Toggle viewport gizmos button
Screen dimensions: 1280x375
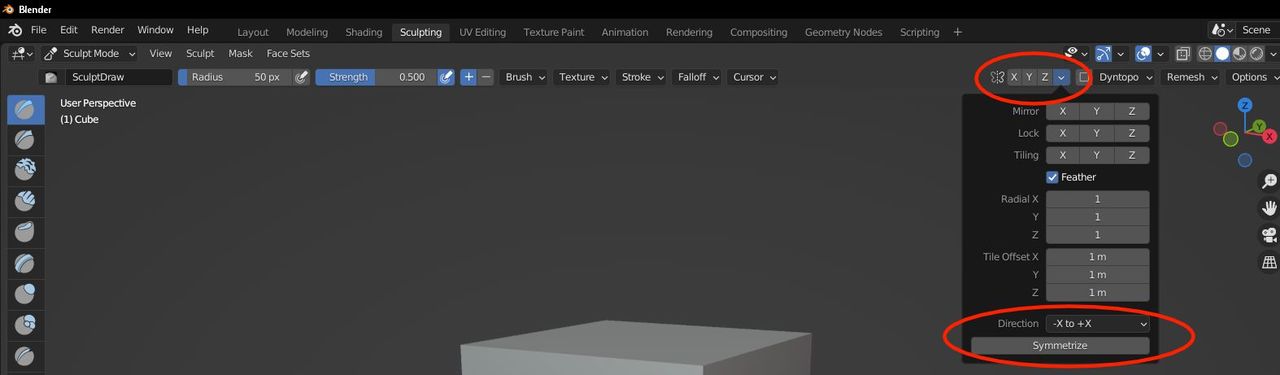pos(1103,54)
